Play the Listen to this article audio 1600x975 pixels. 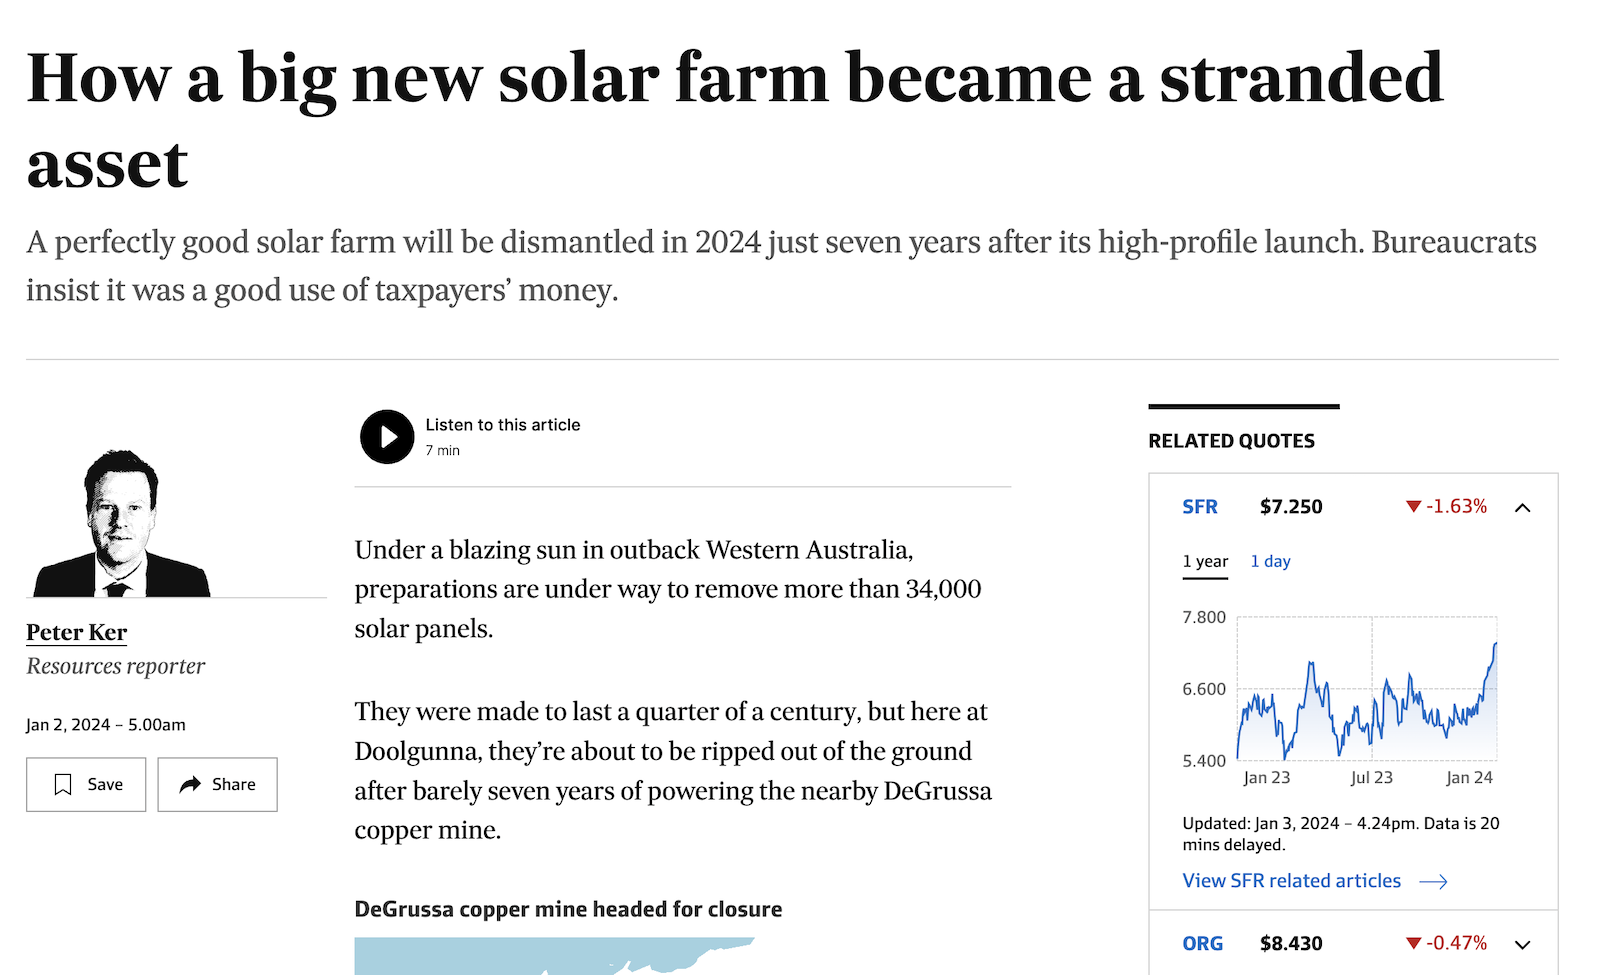click(387, 437)
